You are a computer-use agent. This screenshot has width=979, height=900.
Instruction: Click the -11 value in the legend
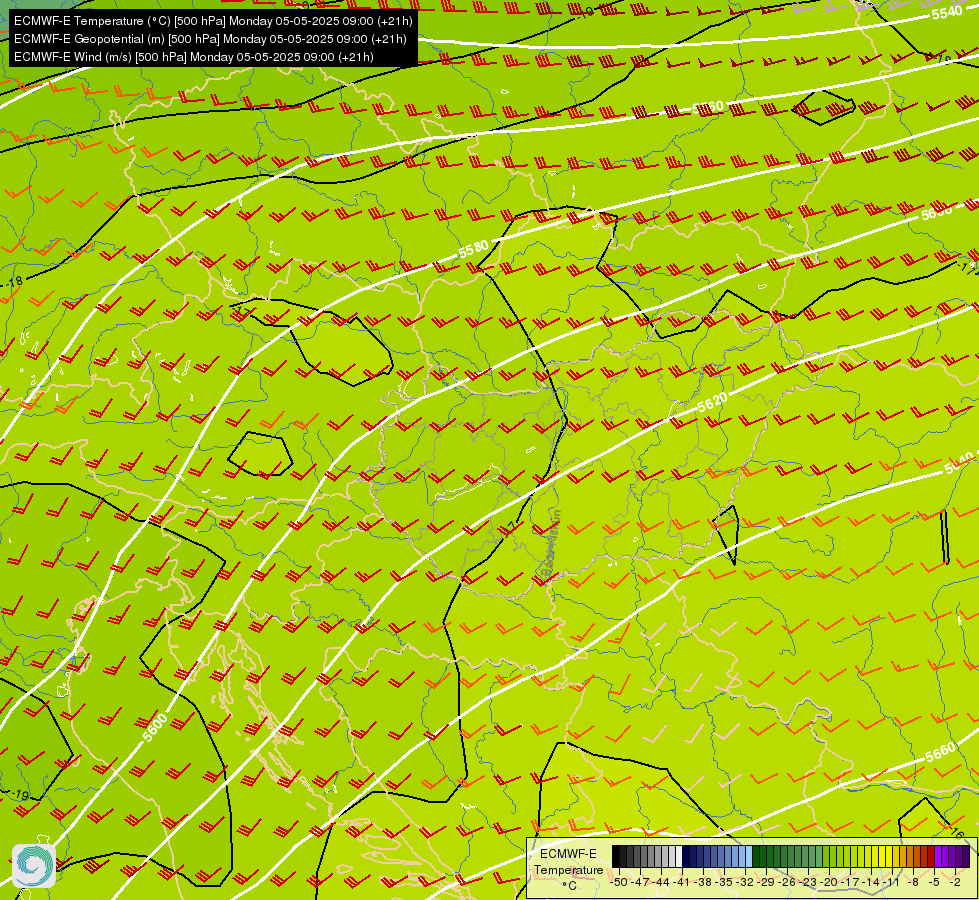pos(891,882)
